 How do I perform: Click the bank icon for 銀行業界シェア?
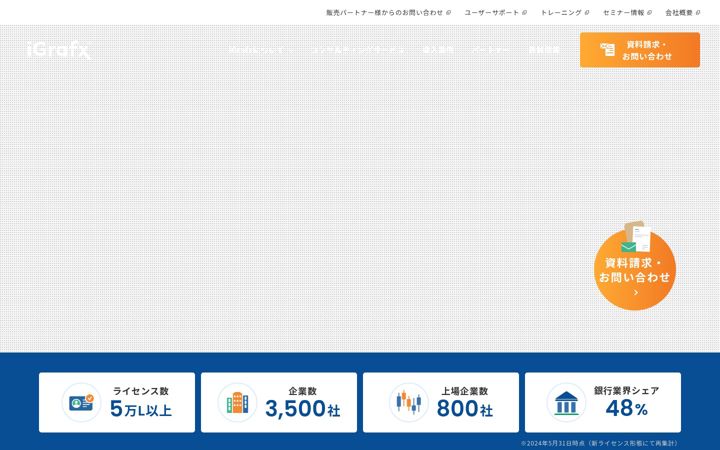point(566,403)
